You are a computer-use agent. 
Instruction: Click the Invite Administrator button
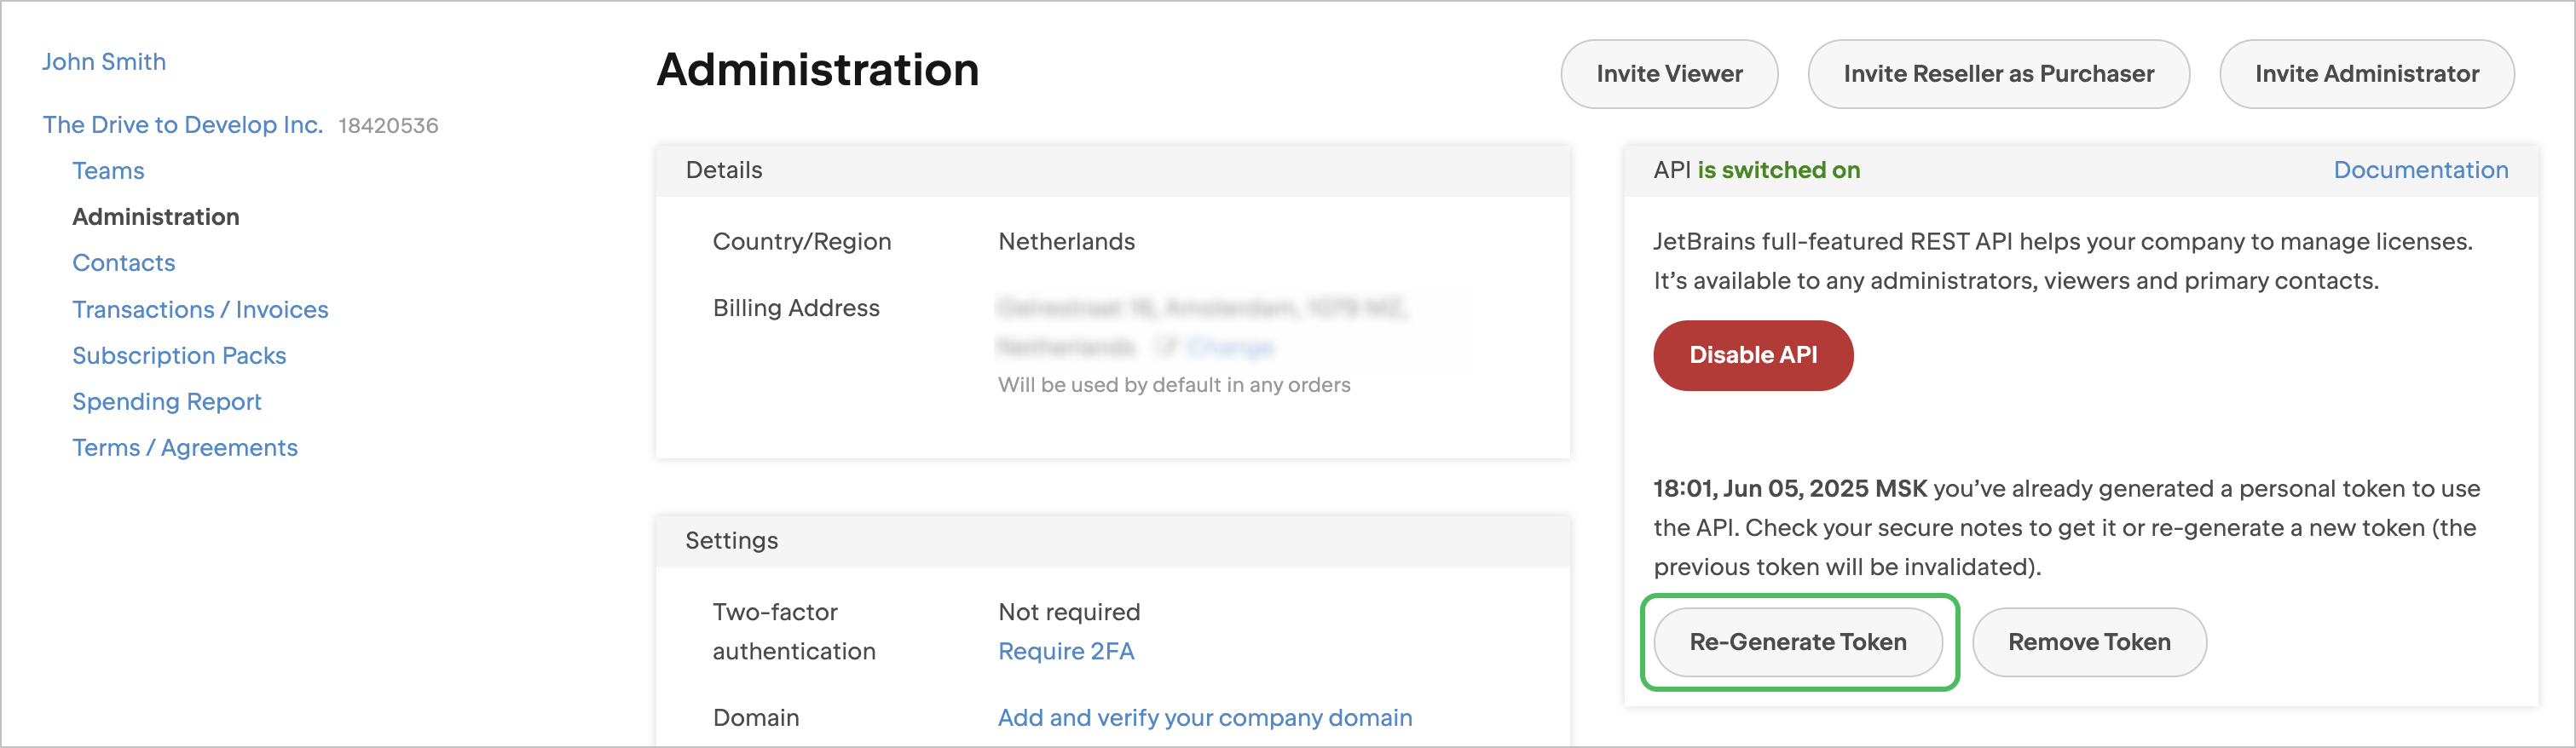pyautogui.click(x=2366, y=73)
